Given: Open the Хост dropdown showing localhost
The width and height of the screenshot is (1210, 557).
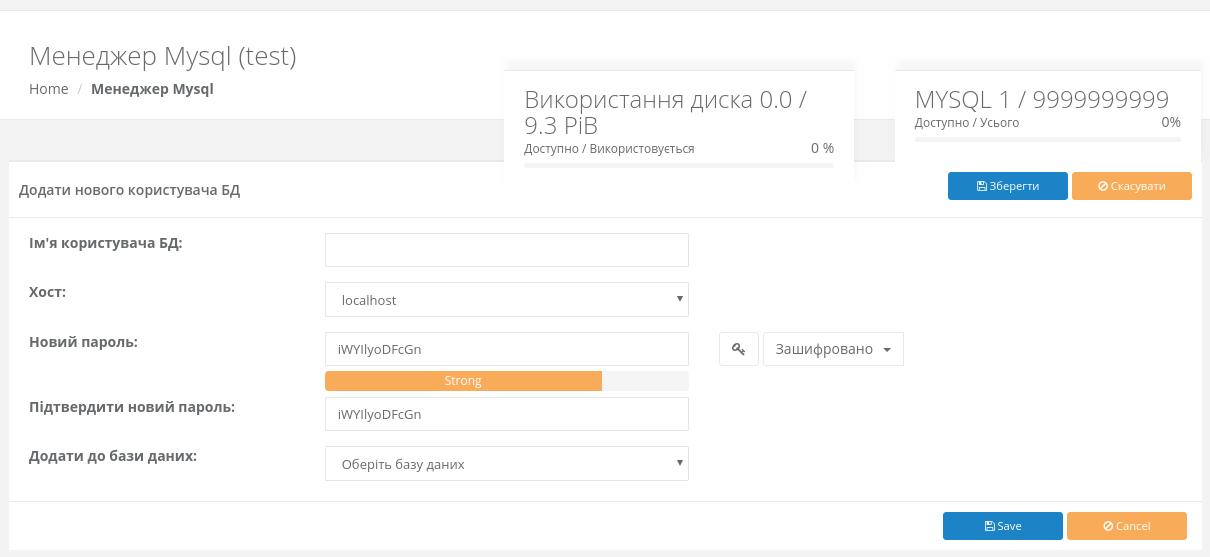Looking at the screenshot, I should pyautogui.click(x=506, y=299).
